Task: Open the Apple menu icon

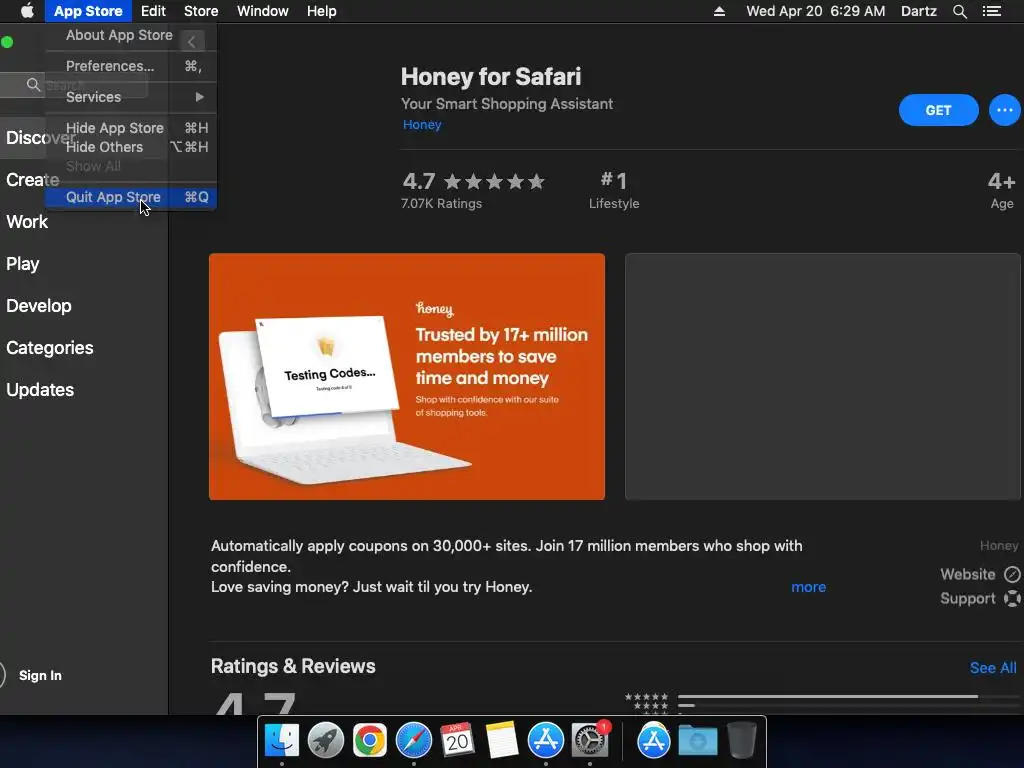Action: point(27,11)
